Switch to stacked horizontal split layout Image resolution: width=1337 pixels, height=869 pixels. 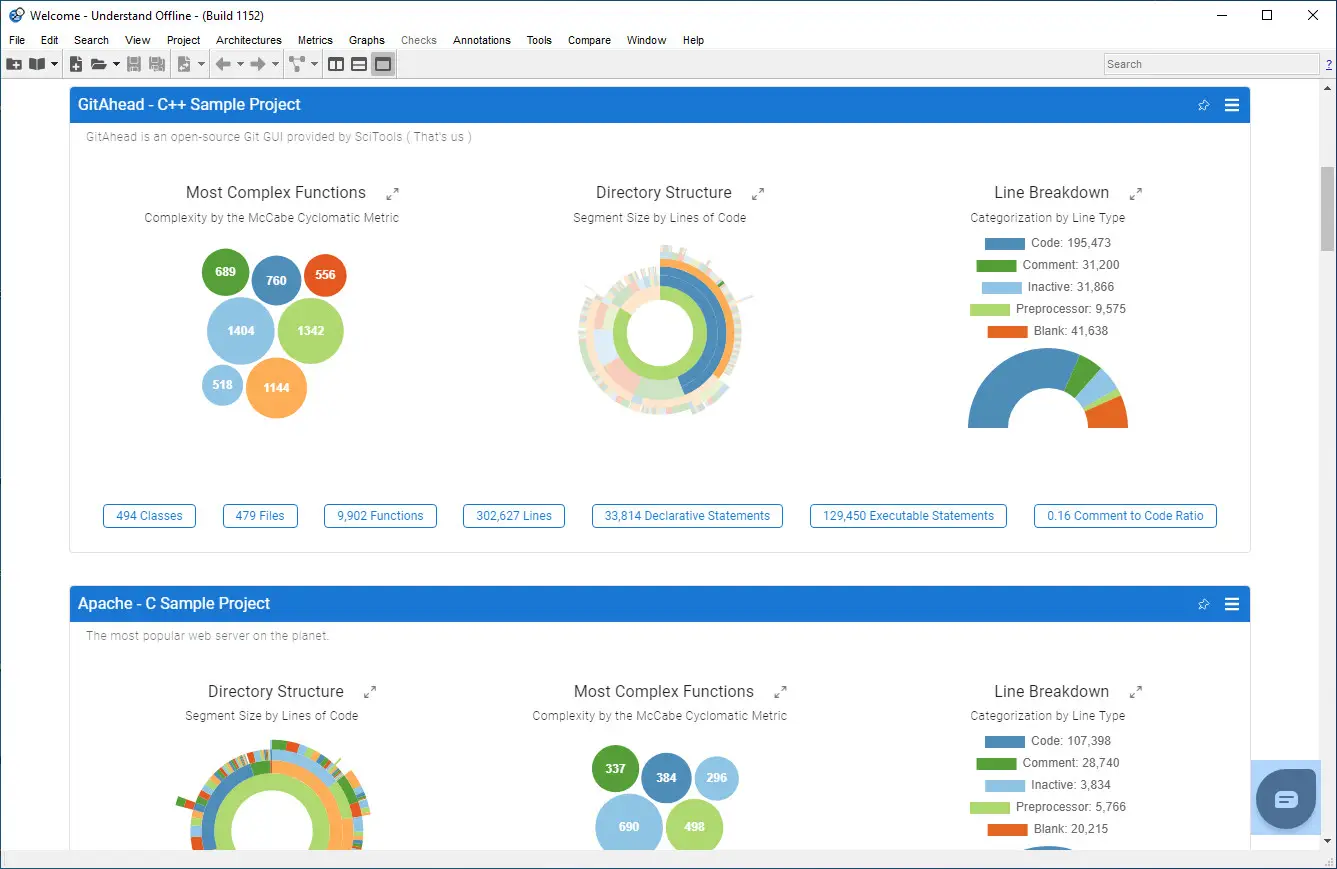click(359, 64)
